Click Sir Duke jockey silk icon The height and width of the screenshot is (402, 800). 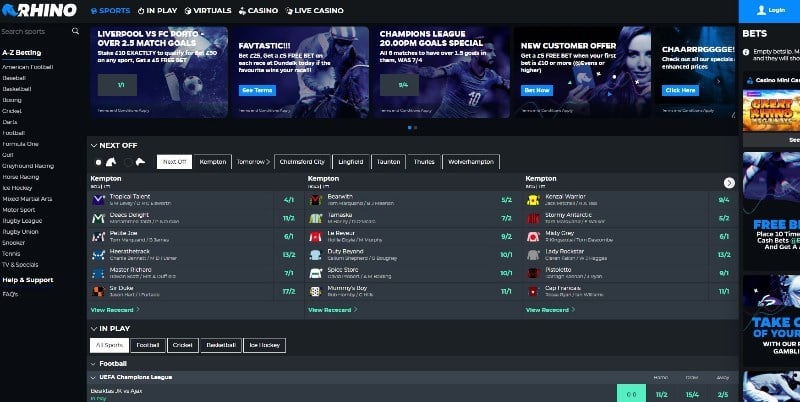tap(98, 291)
